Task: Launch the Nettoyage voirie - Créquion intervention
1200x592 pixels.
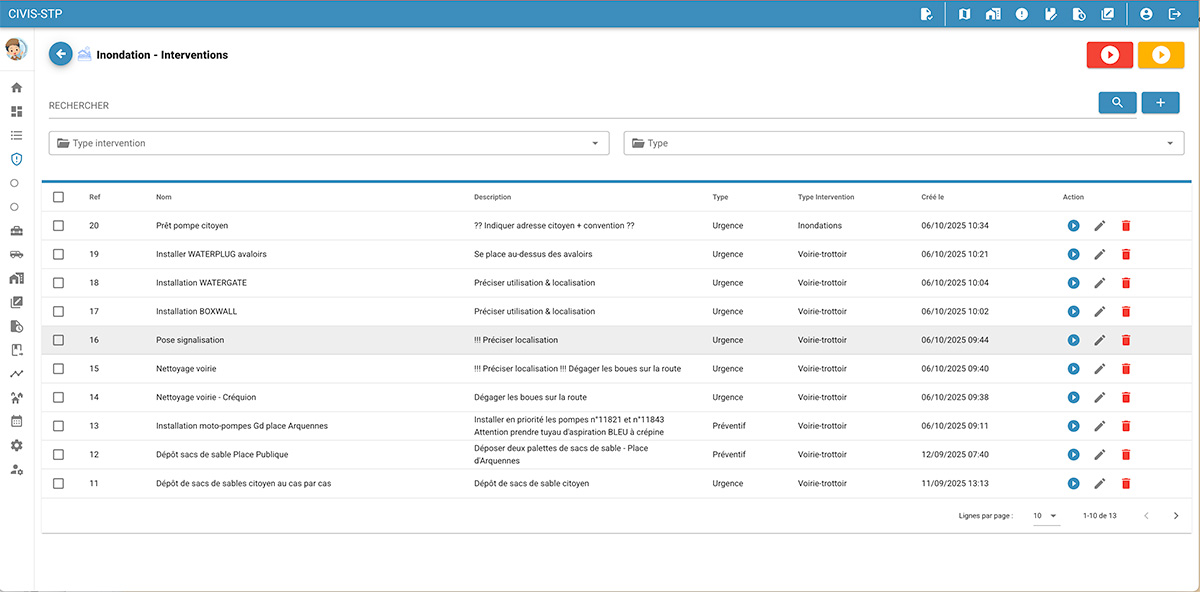Action: click(x=1073, y=398)
